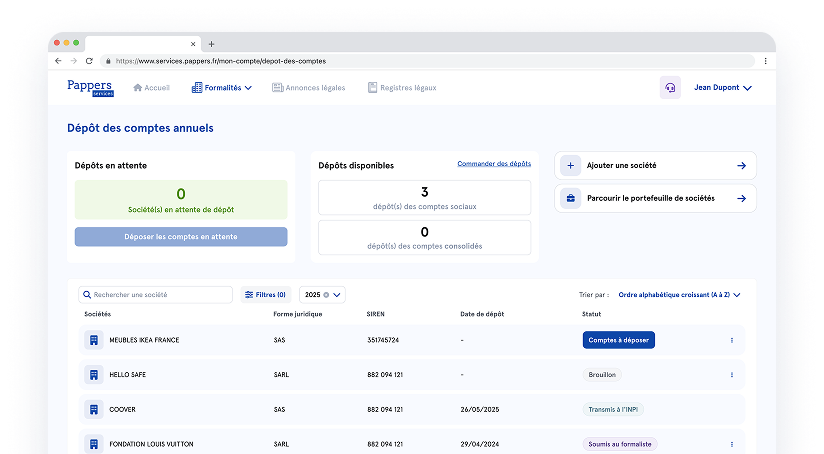The height and width of the screenshot is (454, 824).
Task: Clear the 2025 year filter with x
Action: coord(326,295)
